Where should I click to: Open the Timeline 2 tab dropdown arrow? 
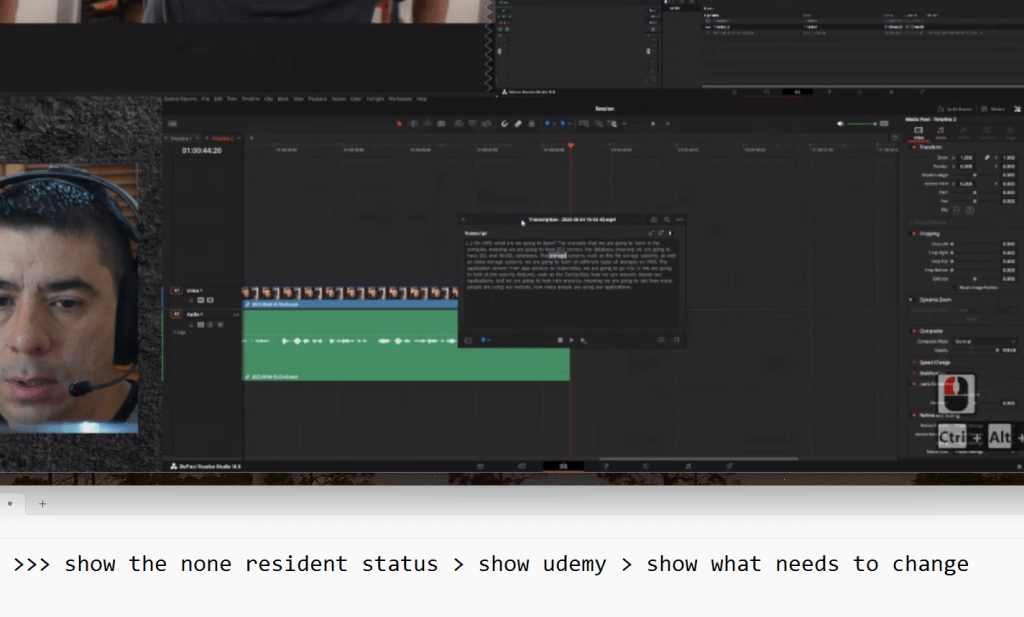[239, 138]
